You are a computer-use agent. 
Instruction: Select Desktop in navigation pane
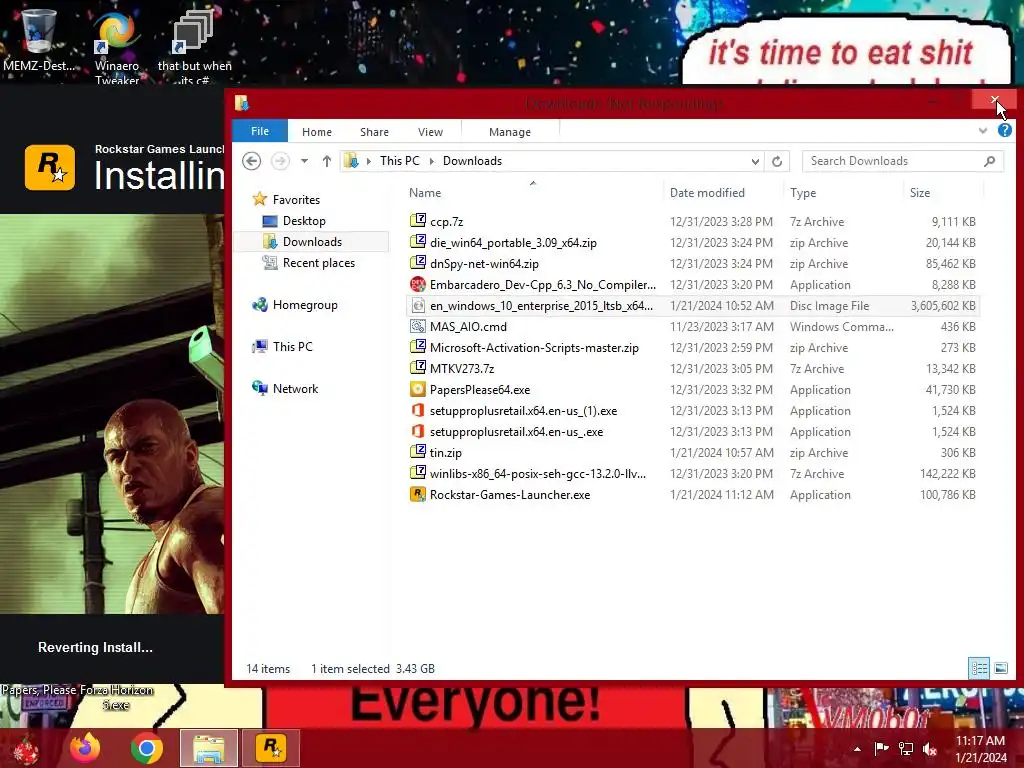pos(304,221)
